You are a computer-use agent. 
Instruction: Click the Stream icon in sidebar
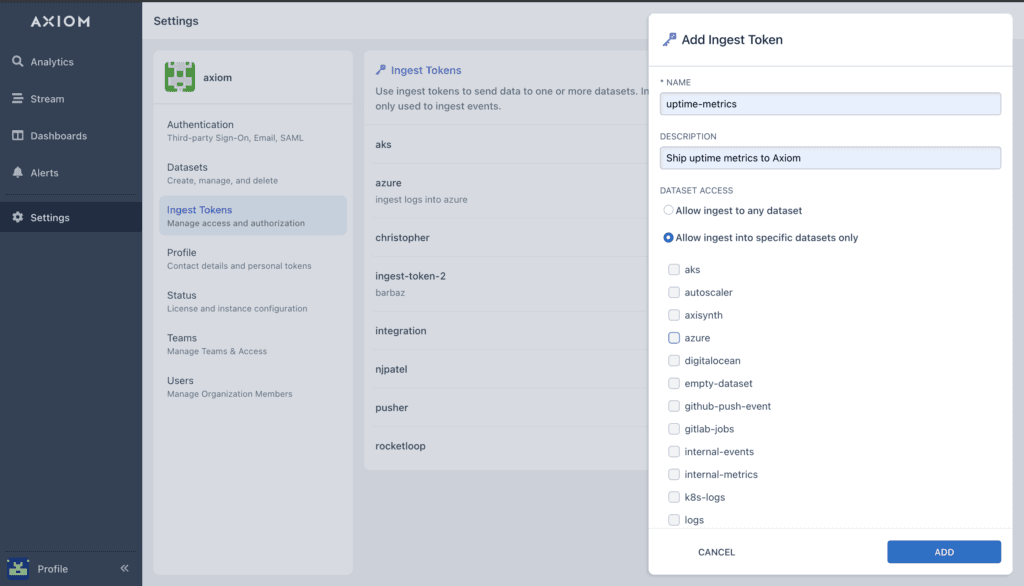click(18, 99)
